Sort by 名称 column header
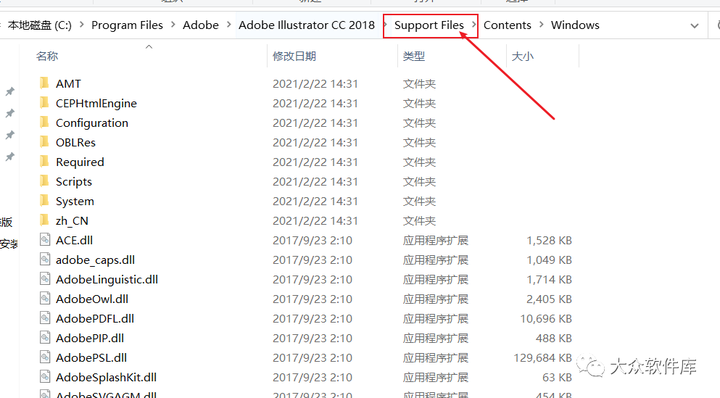This screenshot has width=720, height=398. point(47,56)
